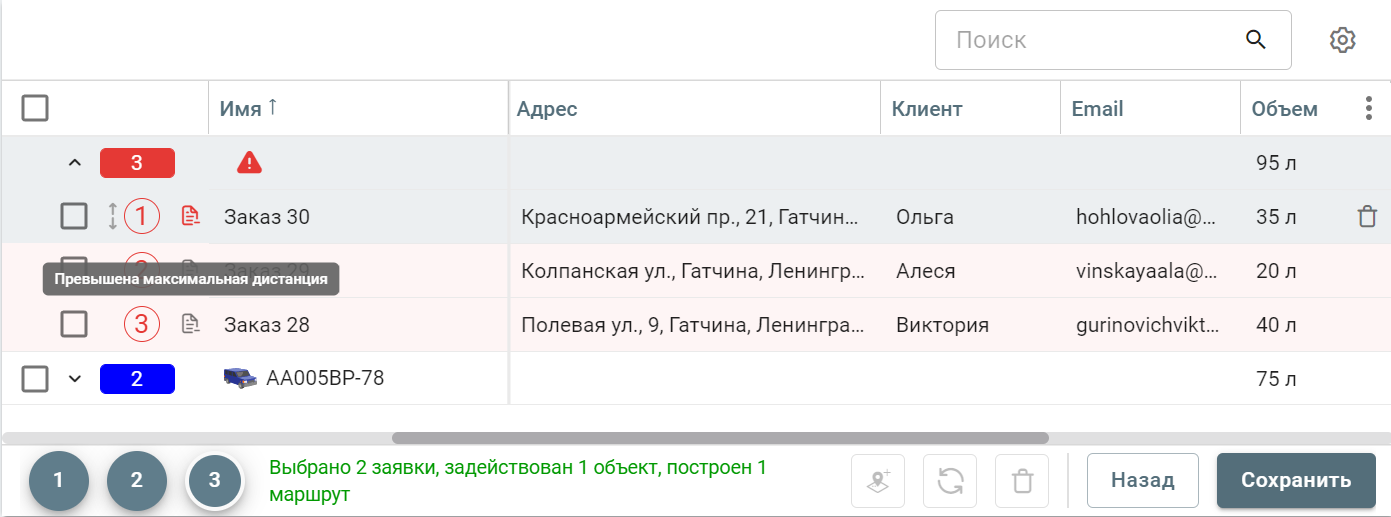The width and height of the screenshot is (1391, 517).
Task: Click the refresh routes icon
Action: click(x=949, y=481)
